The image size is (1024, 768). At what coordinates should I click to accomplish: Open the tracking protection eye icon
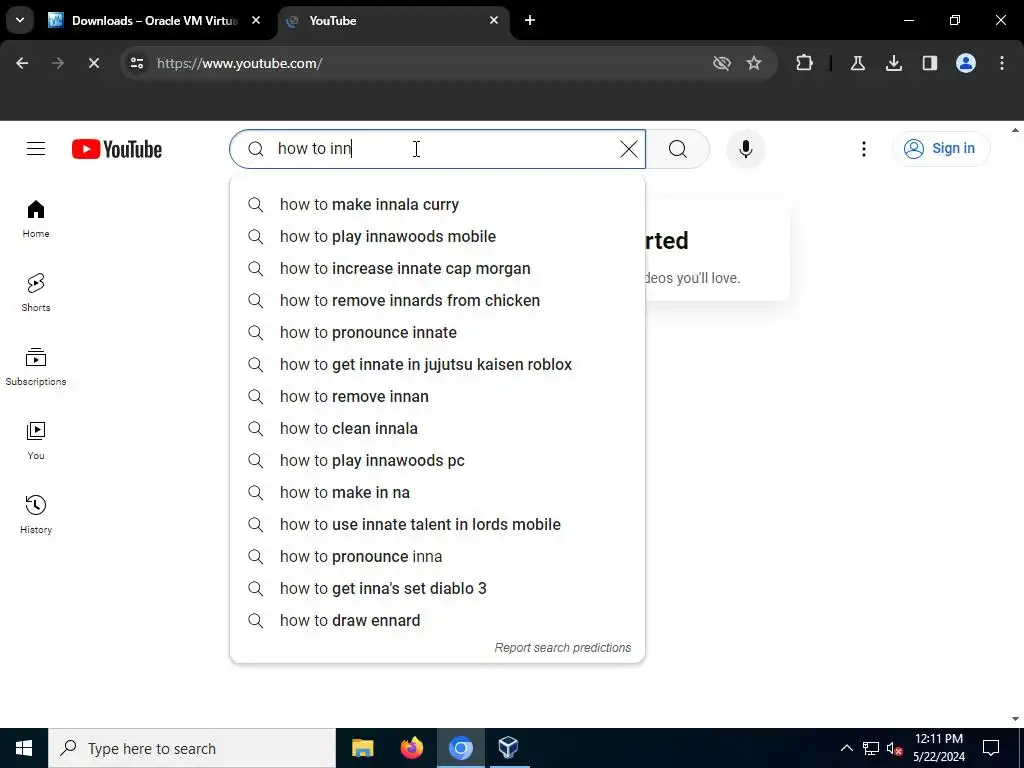click(722, 63)
